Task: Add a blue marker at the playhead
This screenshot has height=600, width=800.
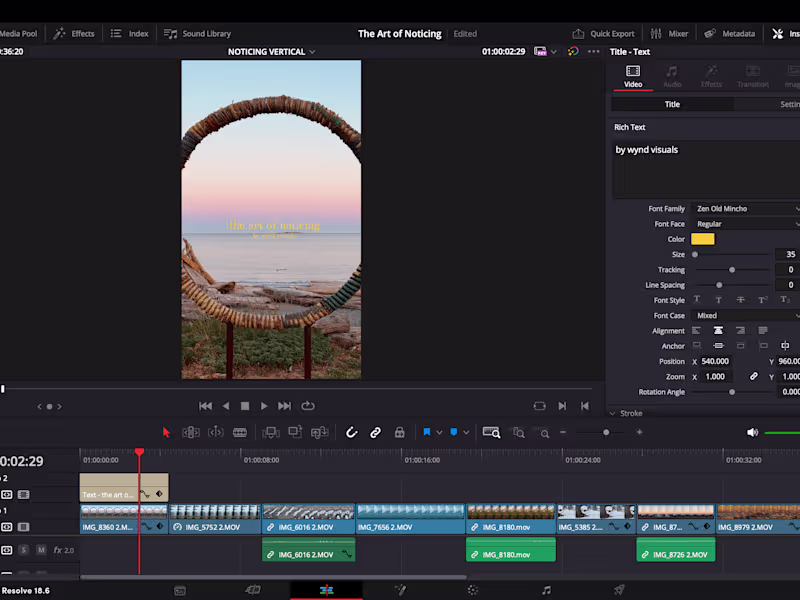Action: pyautogui.click(x=454, y=432)
